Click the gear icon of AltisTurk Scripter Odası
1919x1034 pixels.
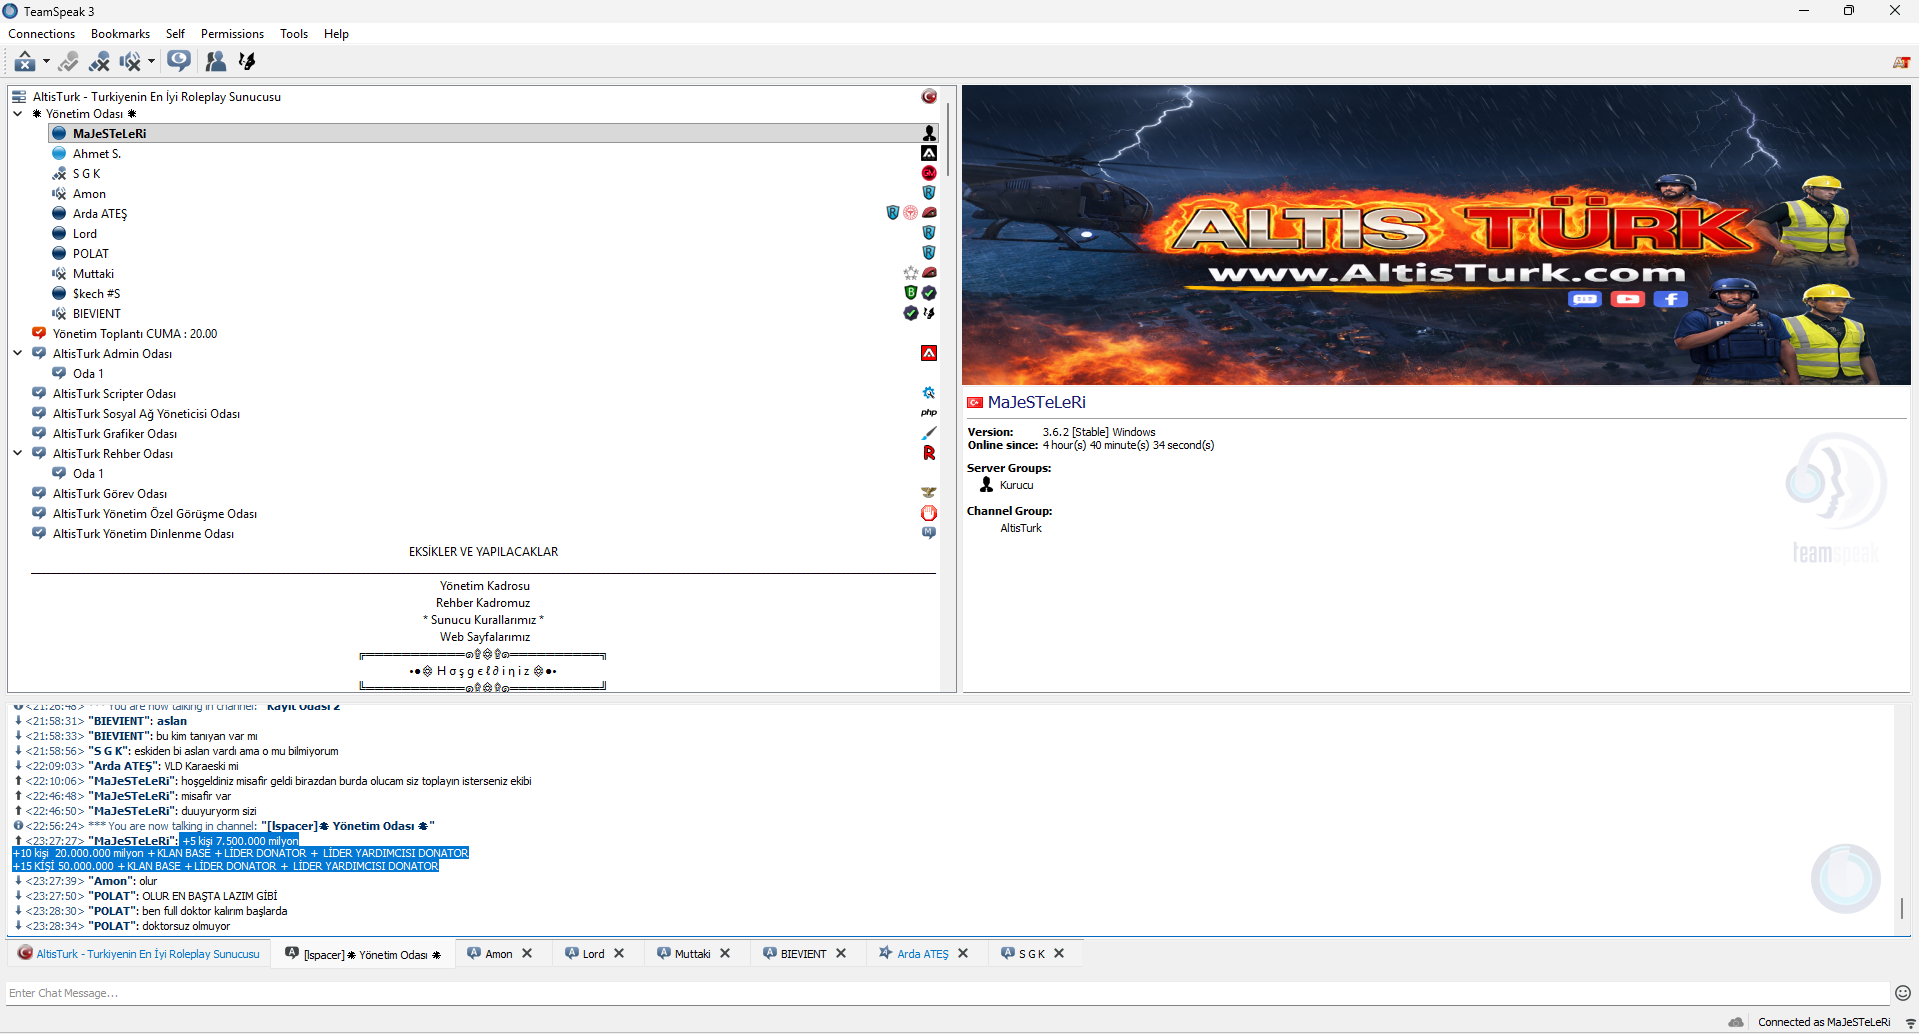click(x=929, y=393)
